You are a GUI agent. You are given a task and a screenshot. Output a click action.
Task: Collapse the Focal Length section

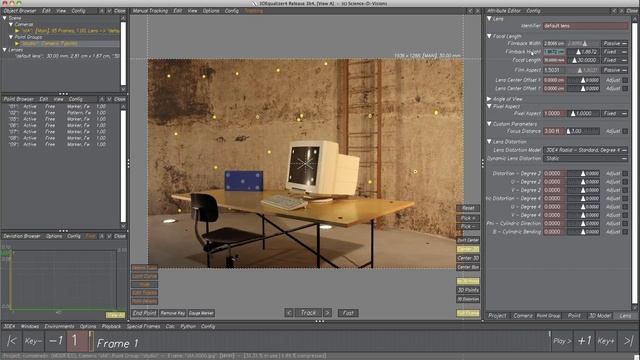(x=489, y=36)
